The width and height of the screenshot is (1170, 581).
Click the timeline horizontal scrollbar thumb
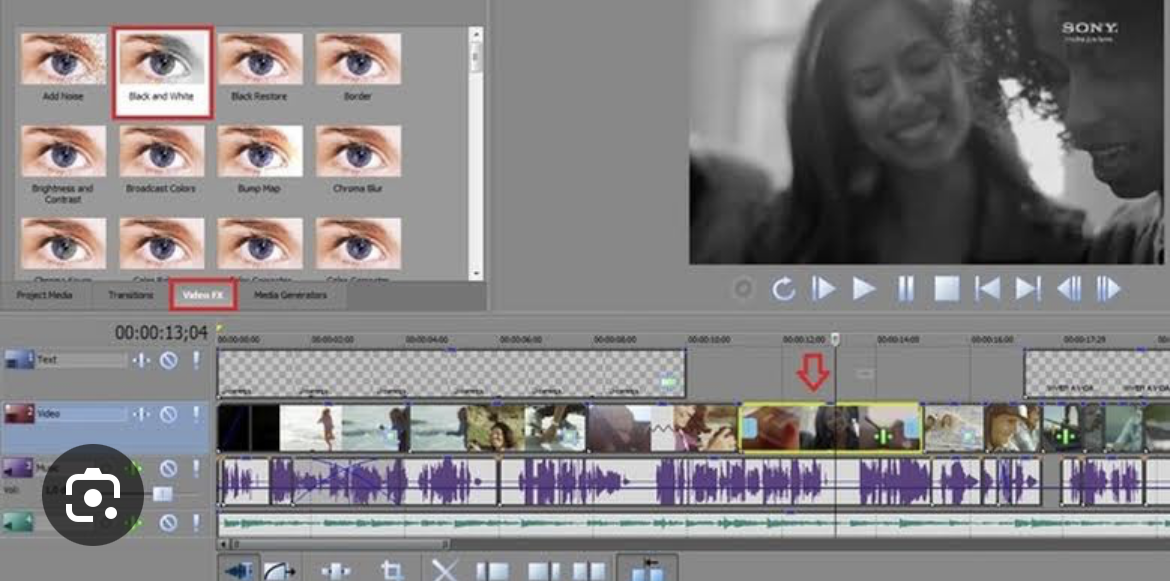coord(343,544)
